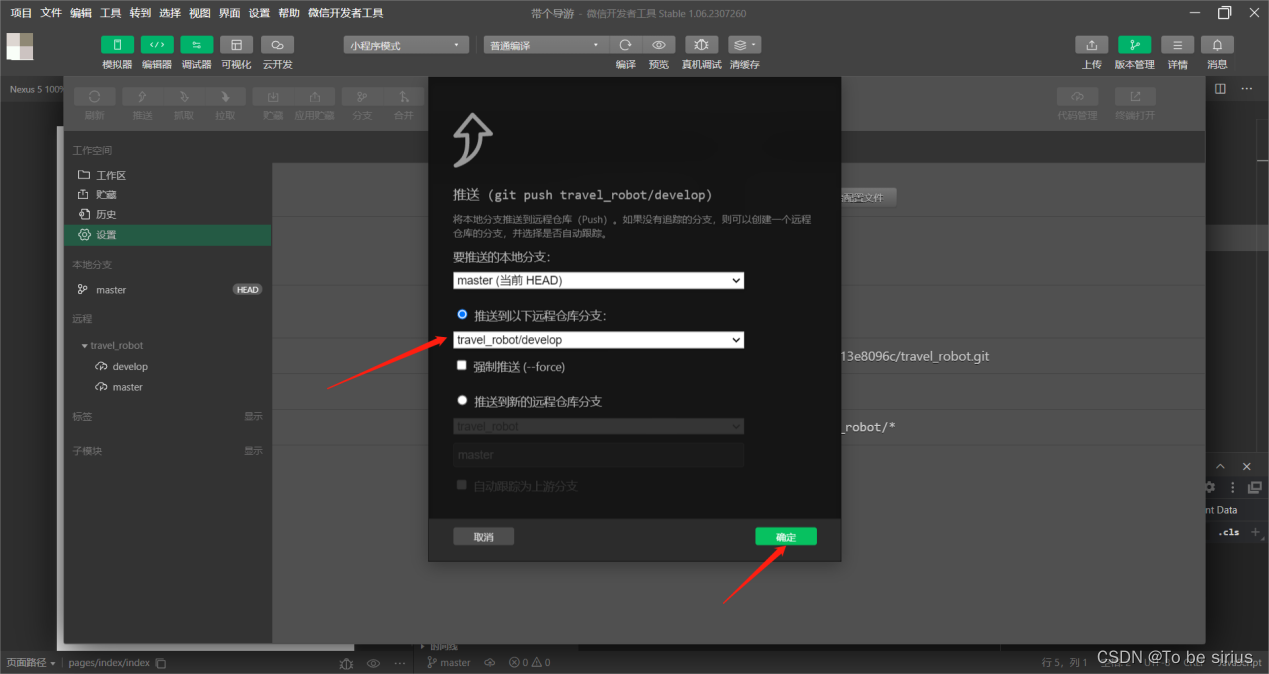Select 历史 in the workspace sidebar
This screenshot has width=1269, height=674.
167,214
